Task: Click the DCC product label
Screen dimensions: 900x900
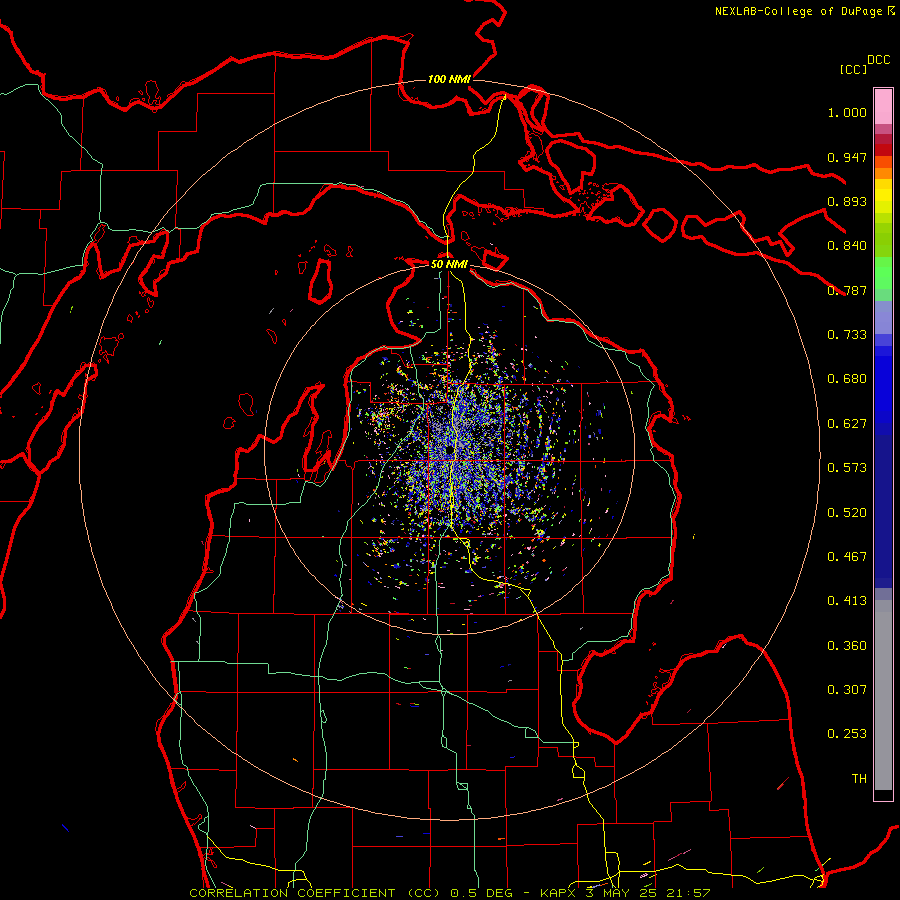Action: coord(878,60)
